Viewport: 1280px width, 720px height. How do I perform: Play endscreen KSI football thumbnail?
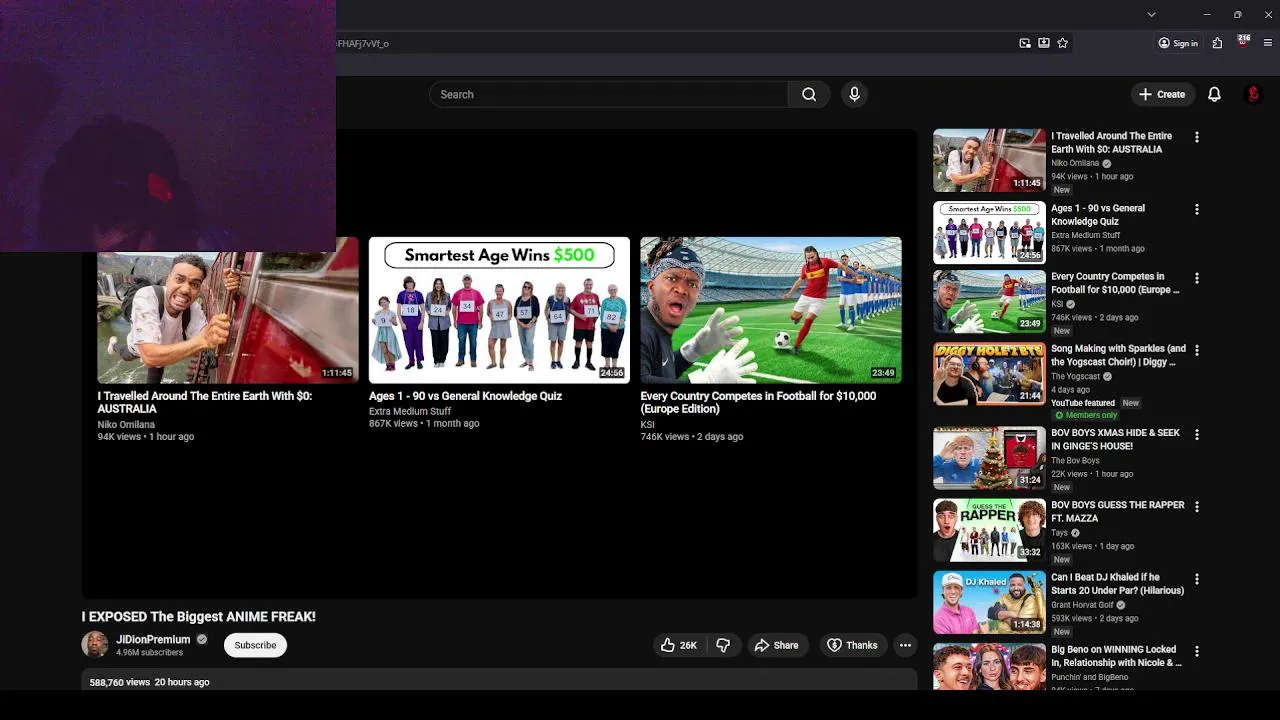(x=771, y=310)
